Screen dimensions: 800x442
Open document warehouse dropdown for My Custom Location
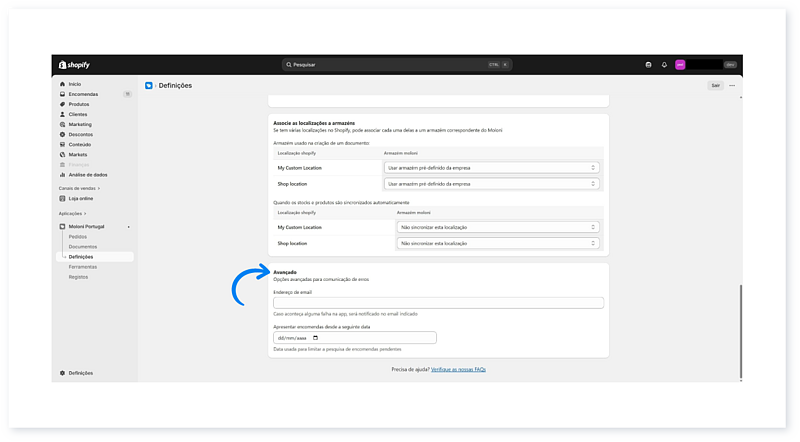tap(491, 168)
